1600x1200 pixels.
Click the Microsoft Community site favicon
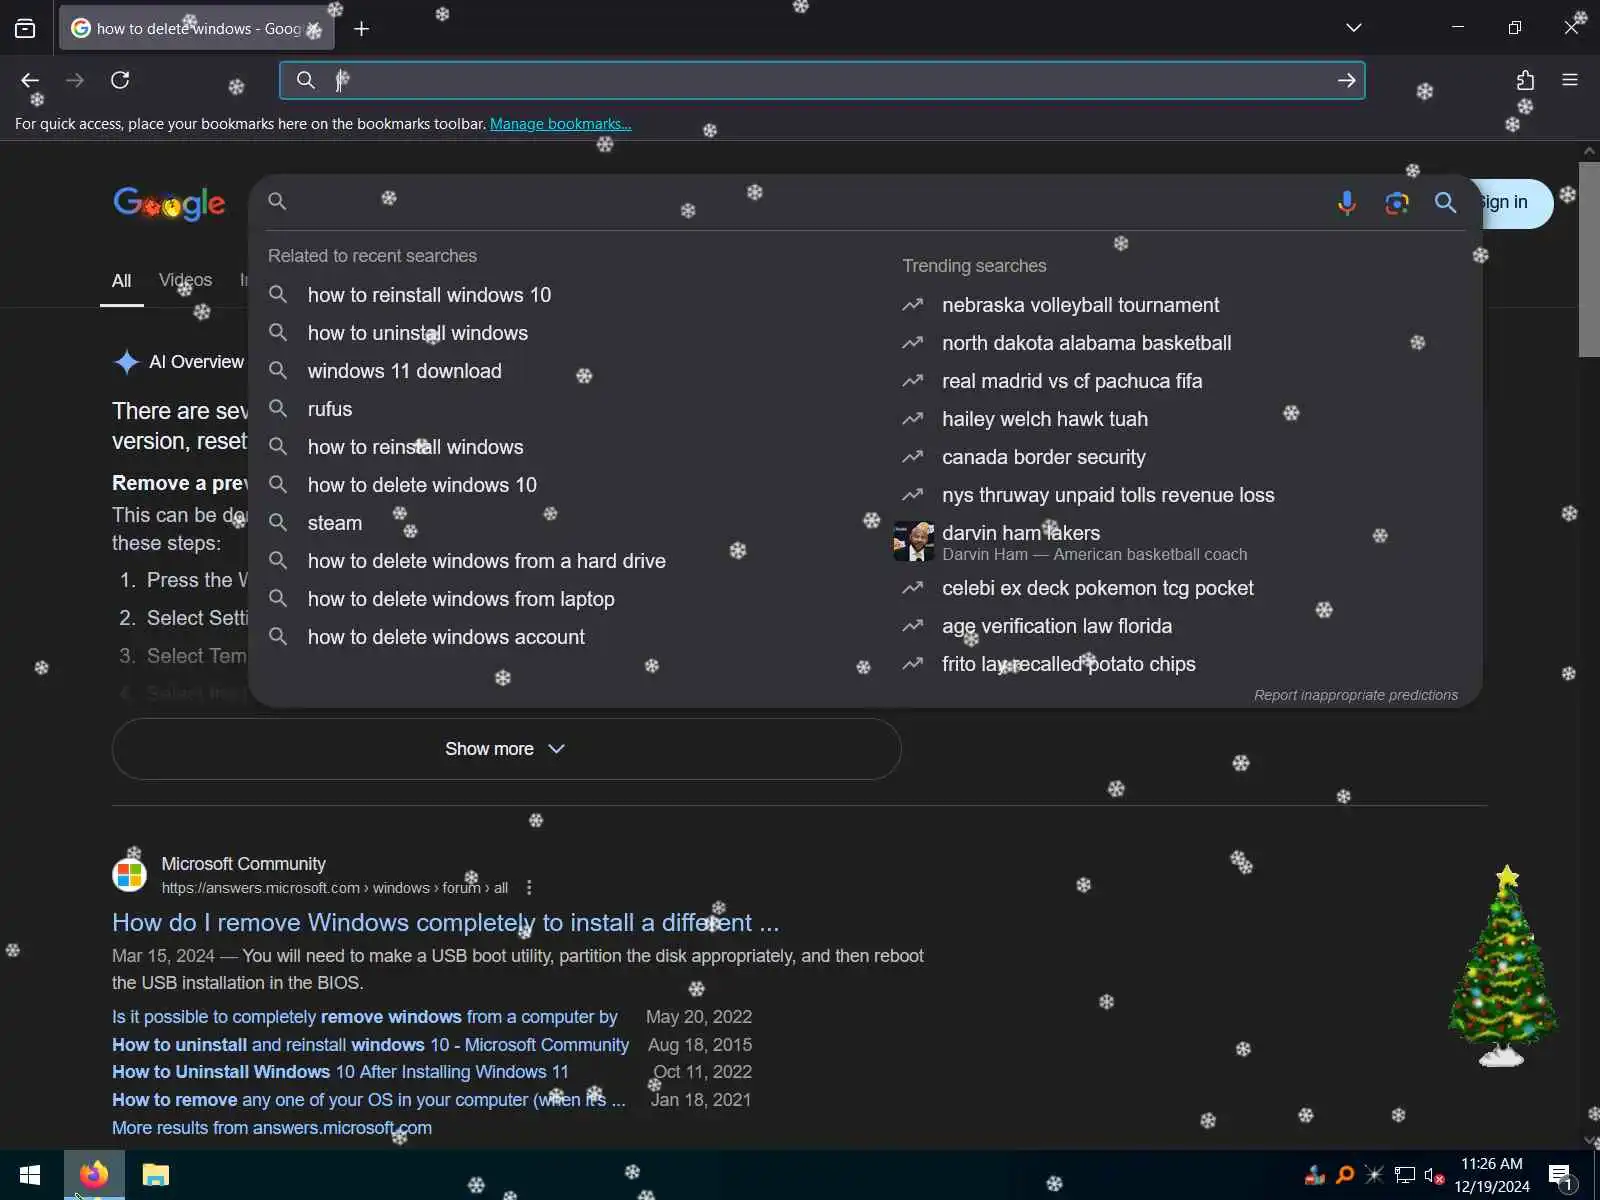coord(129,875)
